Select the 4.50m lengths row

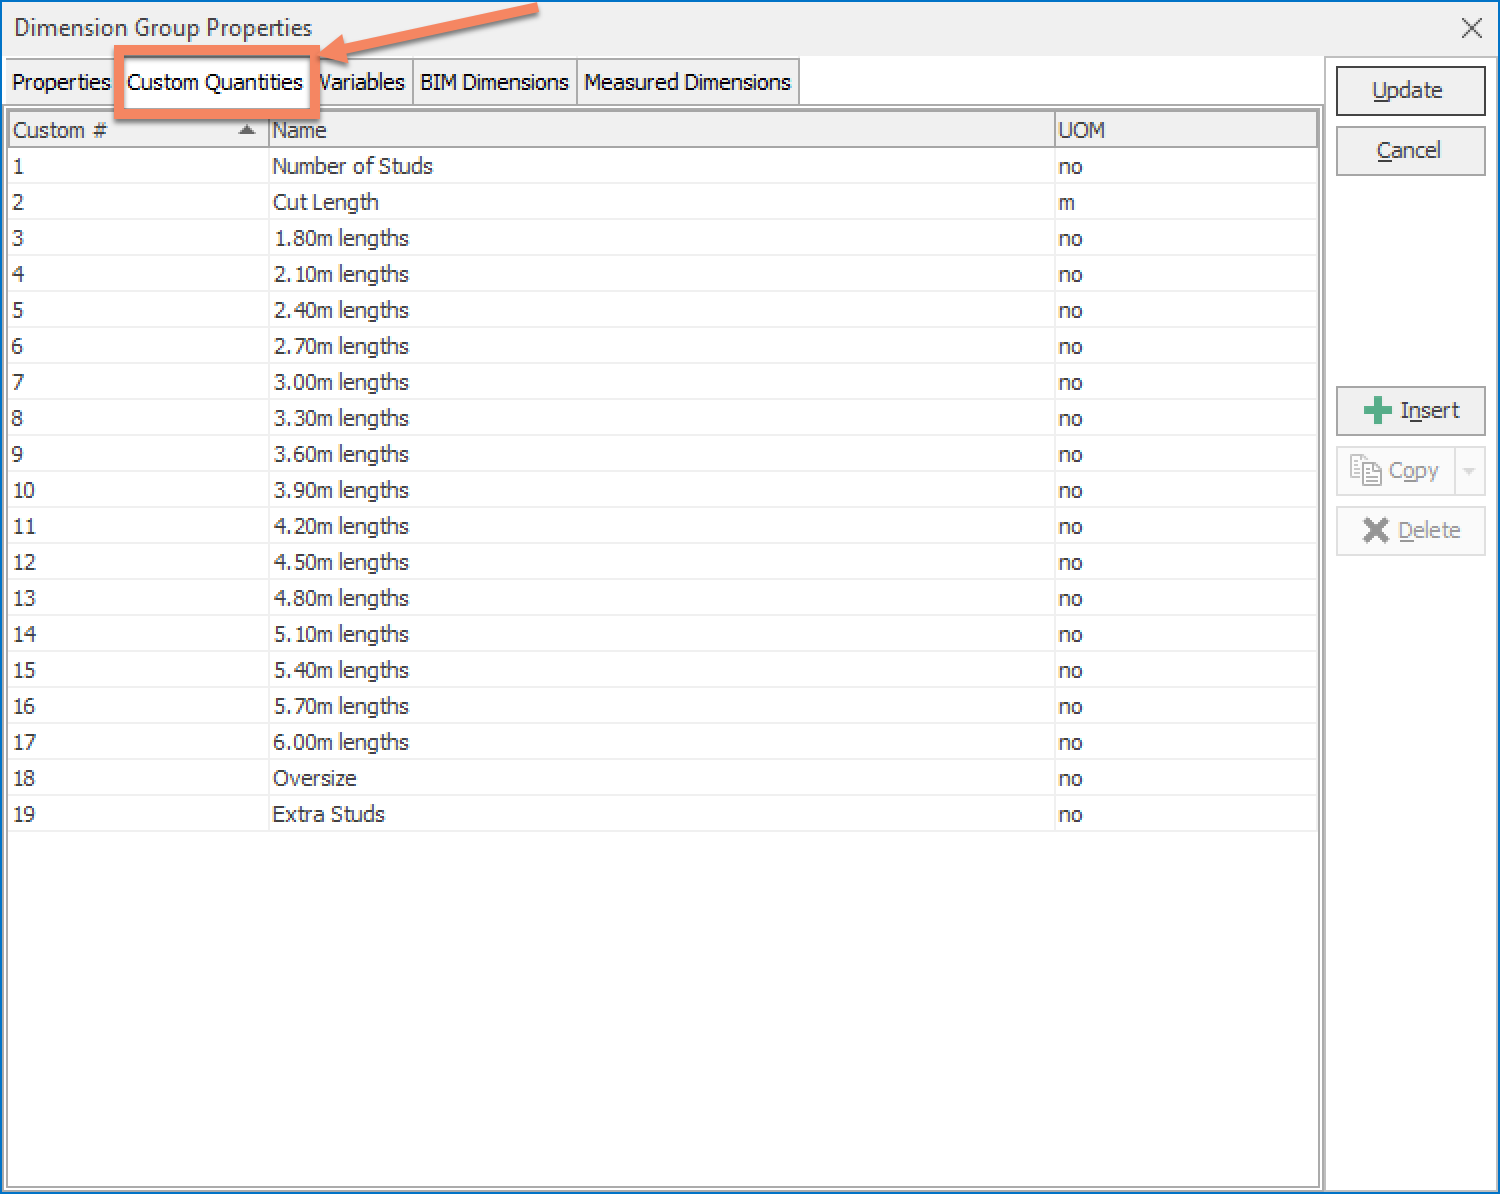pyautogui.click(x=663, y=562)
